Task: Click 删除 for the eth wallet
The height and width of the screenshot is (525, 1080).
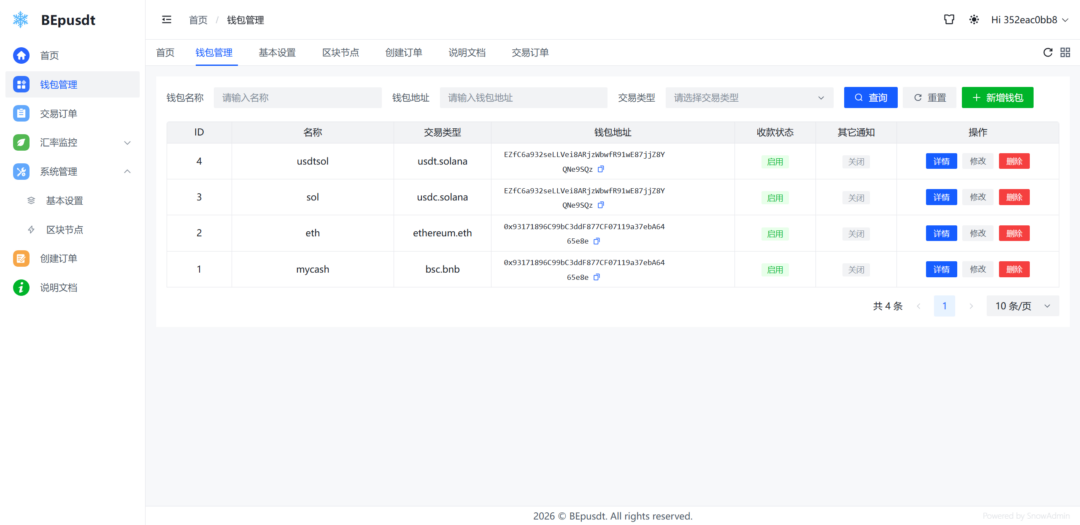Action: tap(1015, 233)
